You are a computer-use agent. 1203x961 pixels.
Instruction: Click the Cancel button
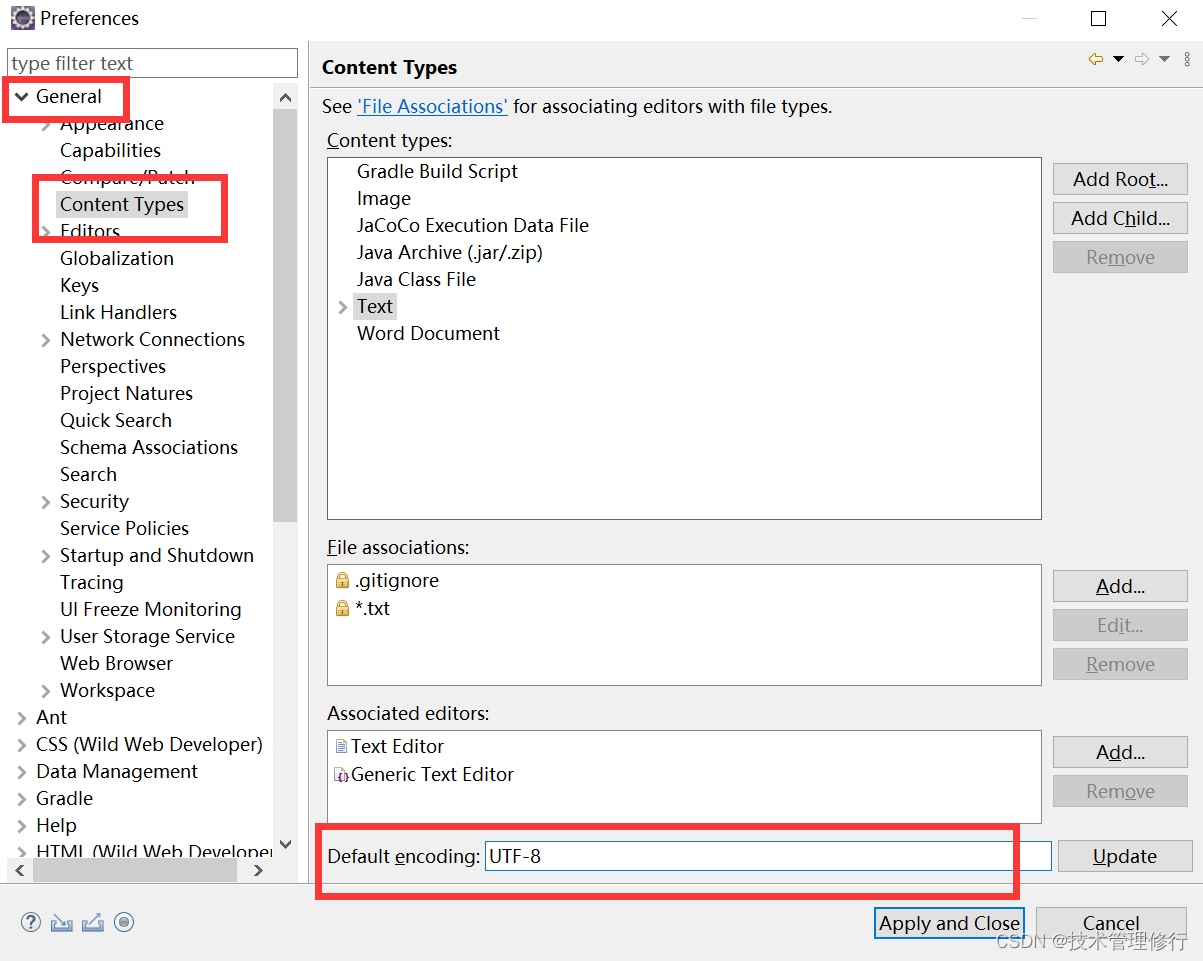pyautogui.click(x=1111, y=923)
